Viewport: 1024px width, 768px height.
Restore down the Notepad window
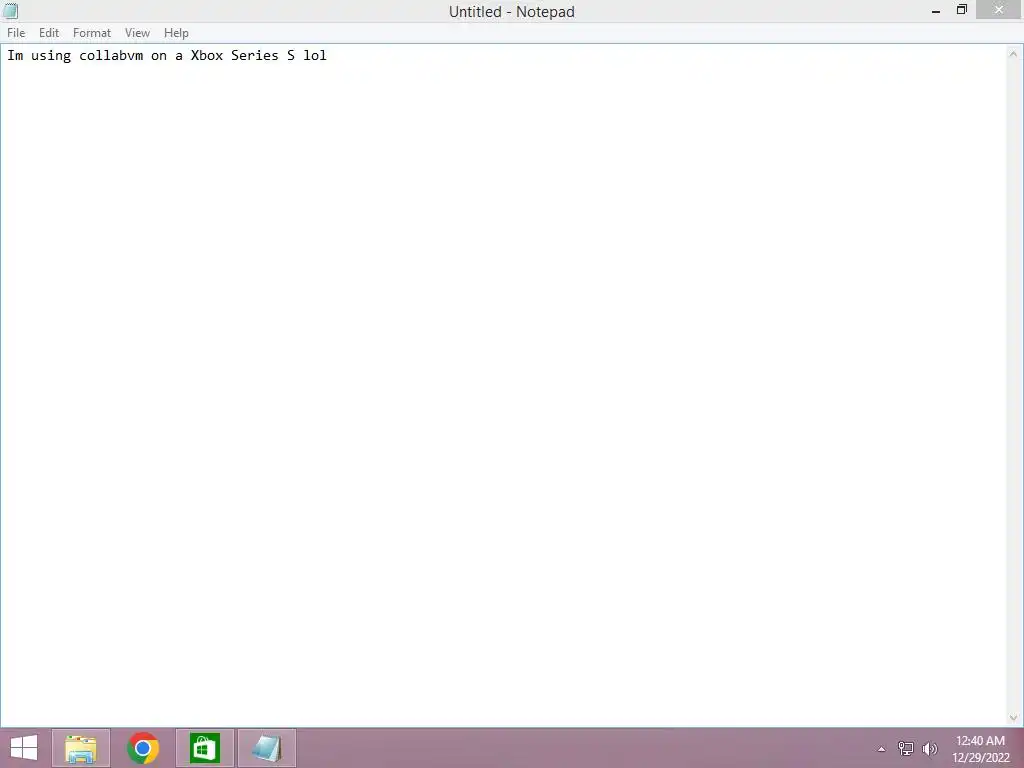(x=961, y=10)
